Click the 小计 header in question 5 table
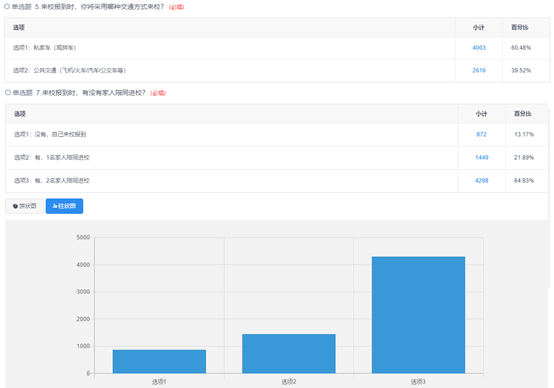The height and width of the screenshot is (388, 554). (479, 28)
